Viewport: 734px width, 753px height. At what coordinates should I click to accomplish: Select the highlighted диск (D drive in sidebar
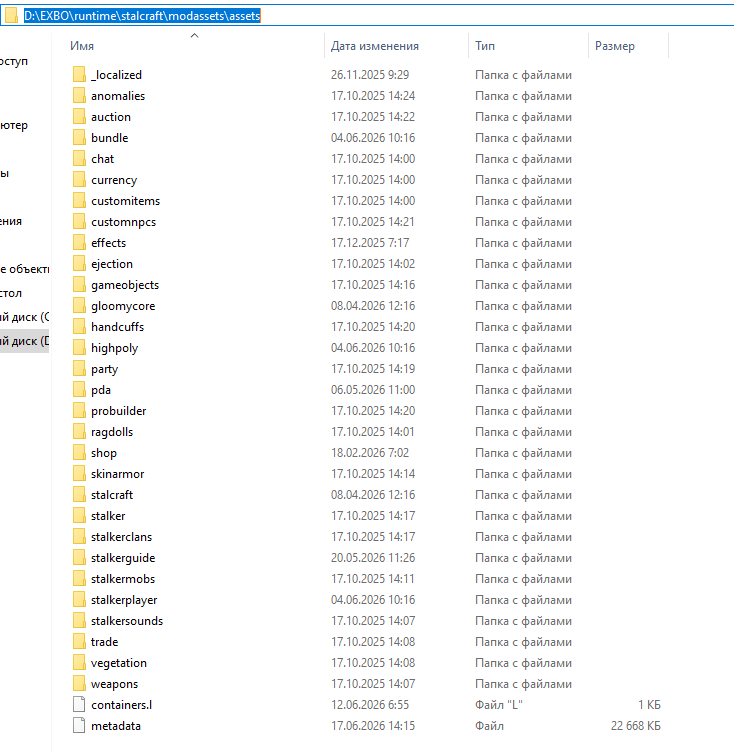(24, 341)
